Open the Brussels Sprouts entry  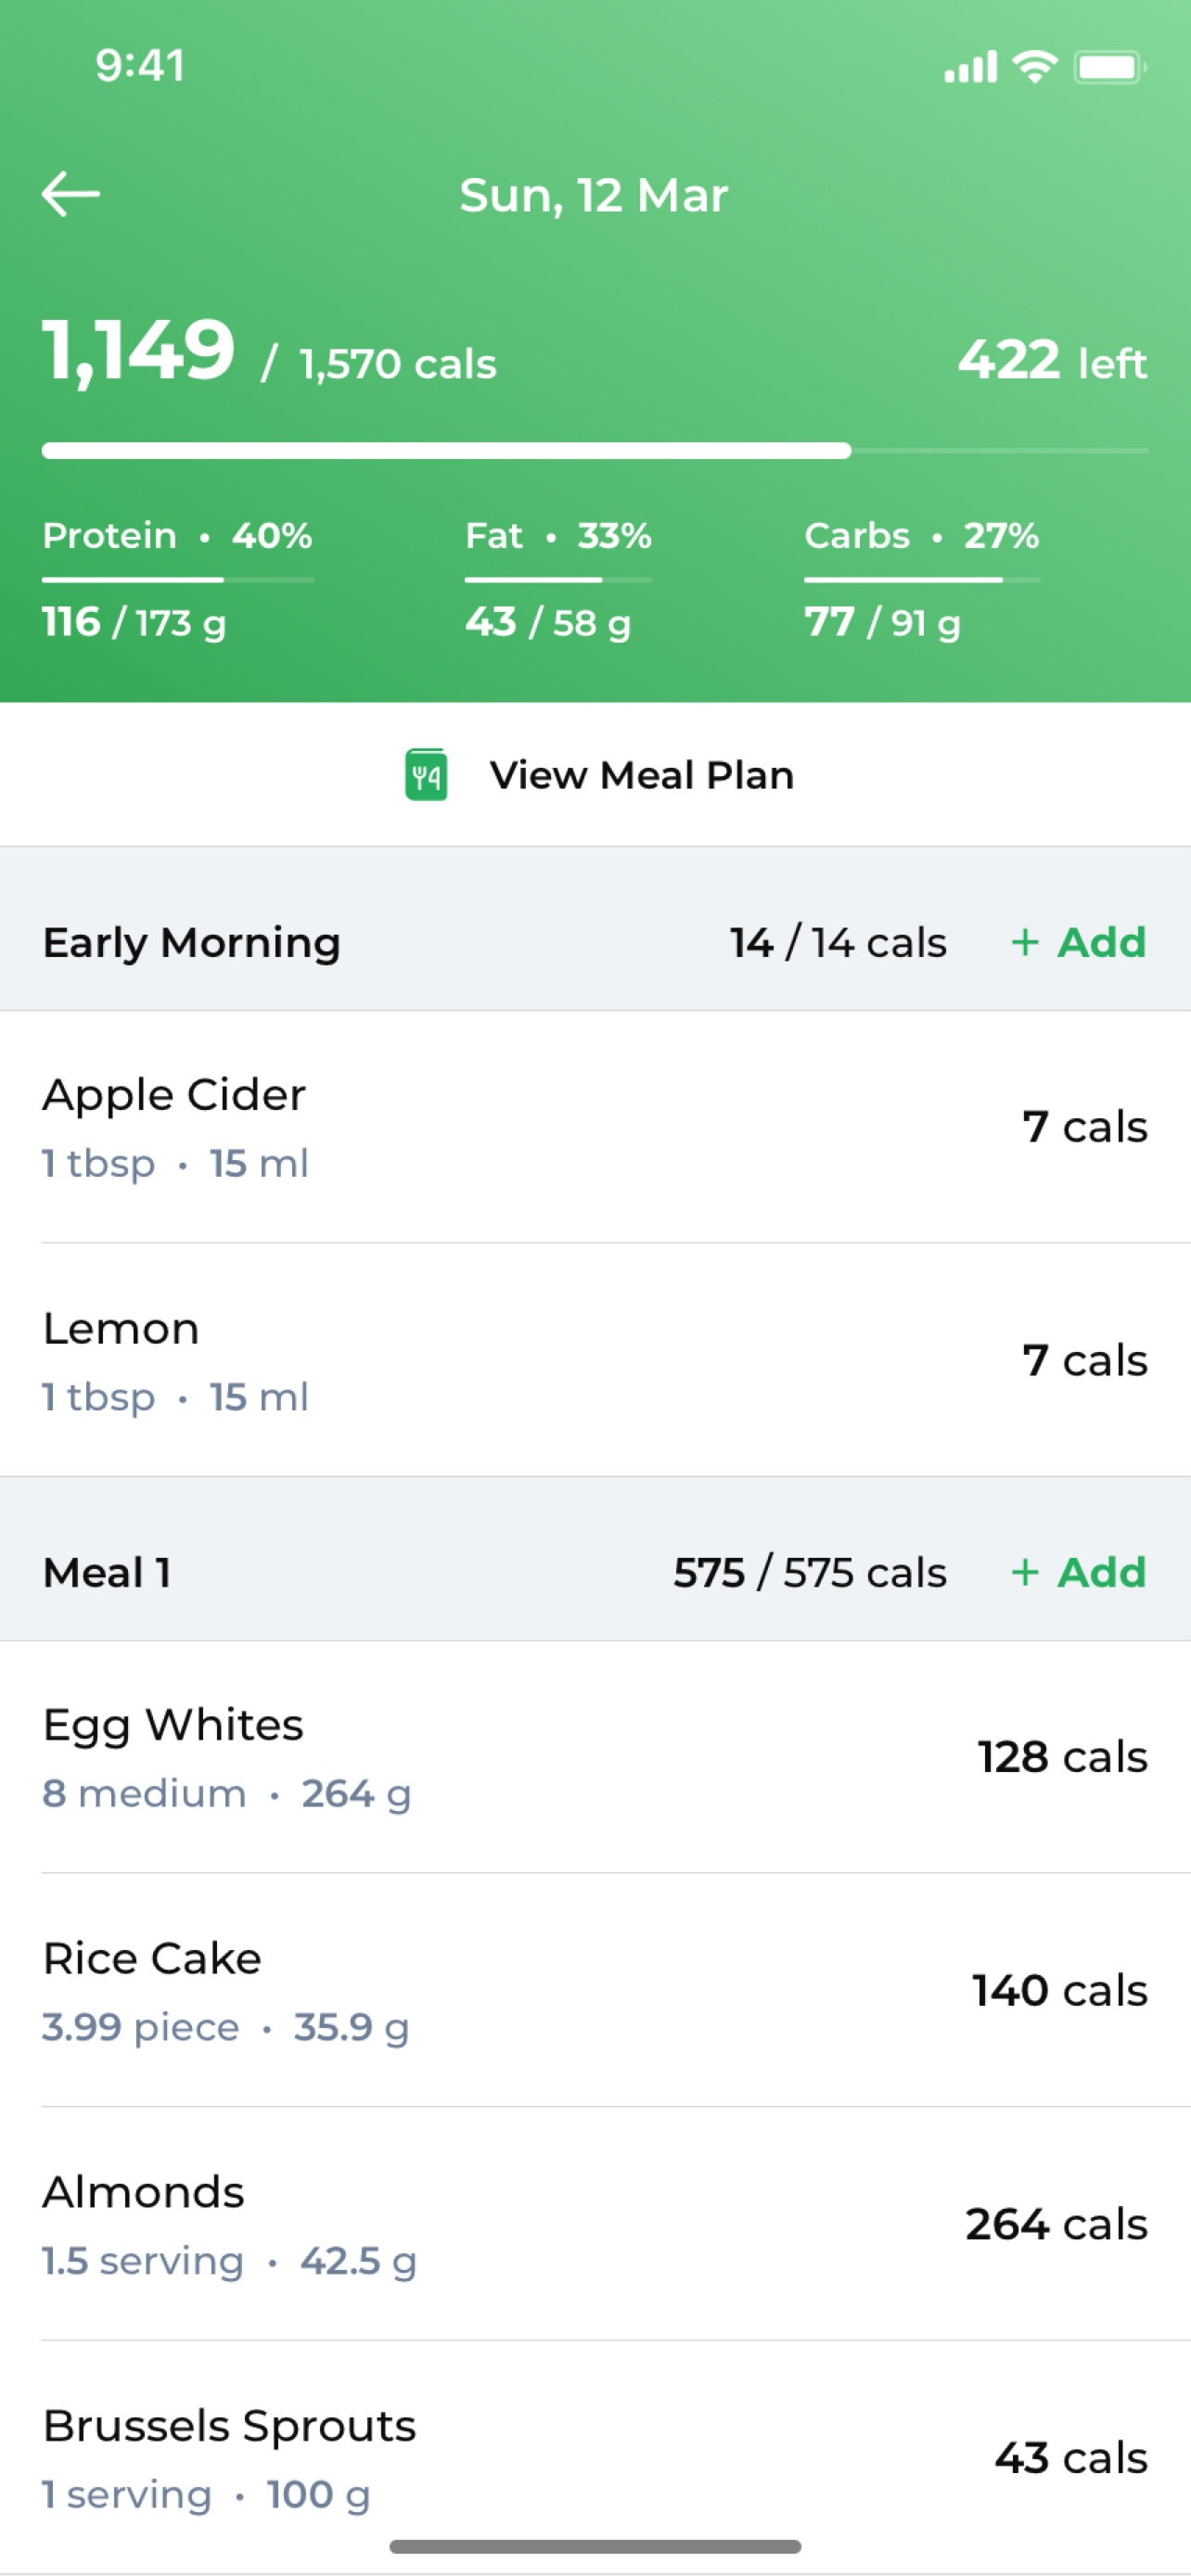pos(595,2457)
